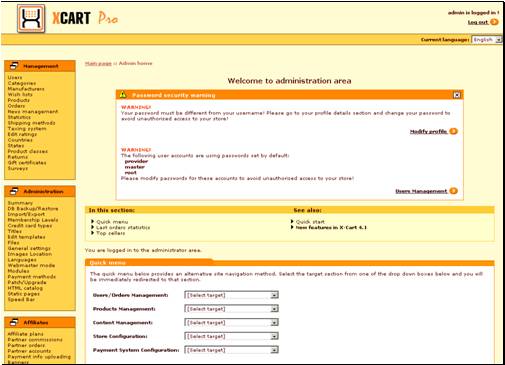Open the Payment System Configuration dropdown
This screenshot has height=365, width=505.
232,350
